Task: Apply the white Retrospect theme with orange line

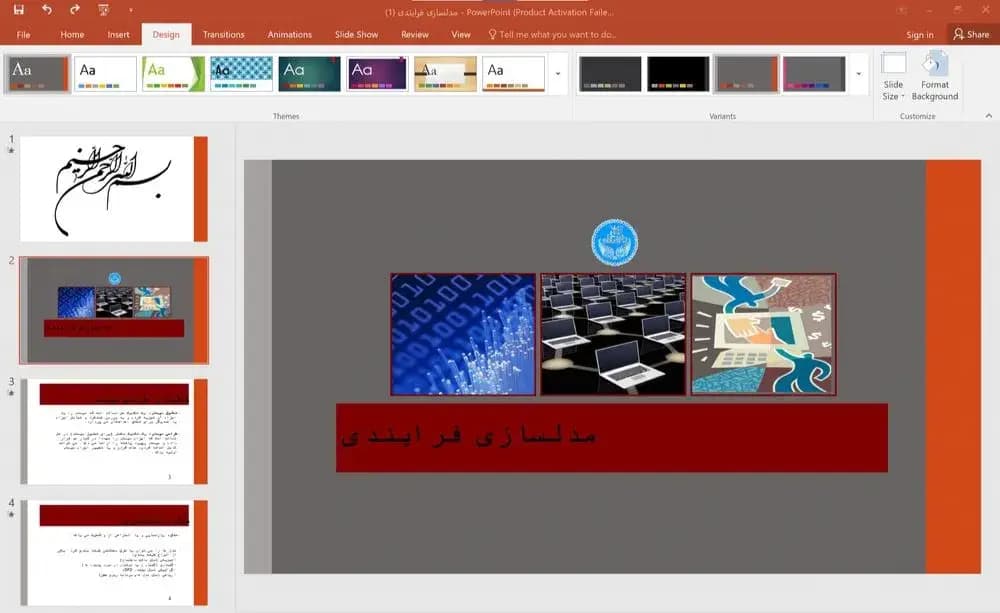Action: 513,74
